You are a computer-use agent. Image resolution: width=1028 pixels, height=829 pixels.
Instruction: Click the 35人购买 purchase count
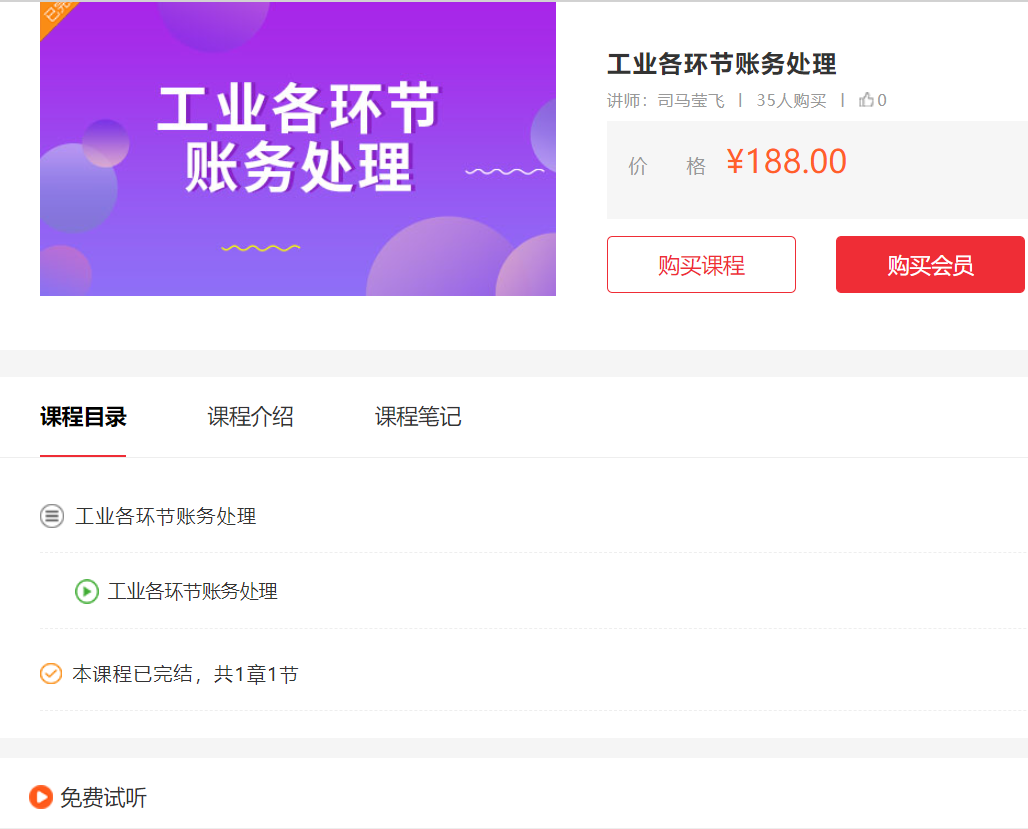point(791,100)
